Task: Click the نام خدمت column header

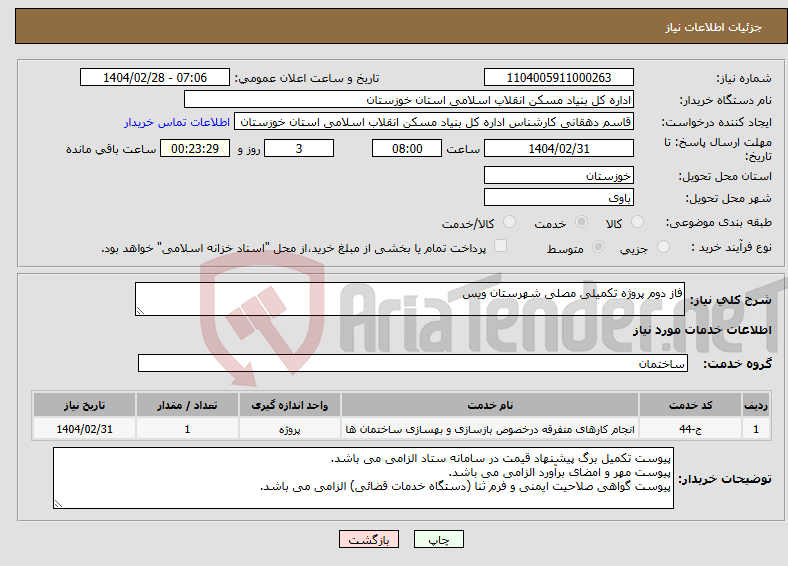Action: 490,405
